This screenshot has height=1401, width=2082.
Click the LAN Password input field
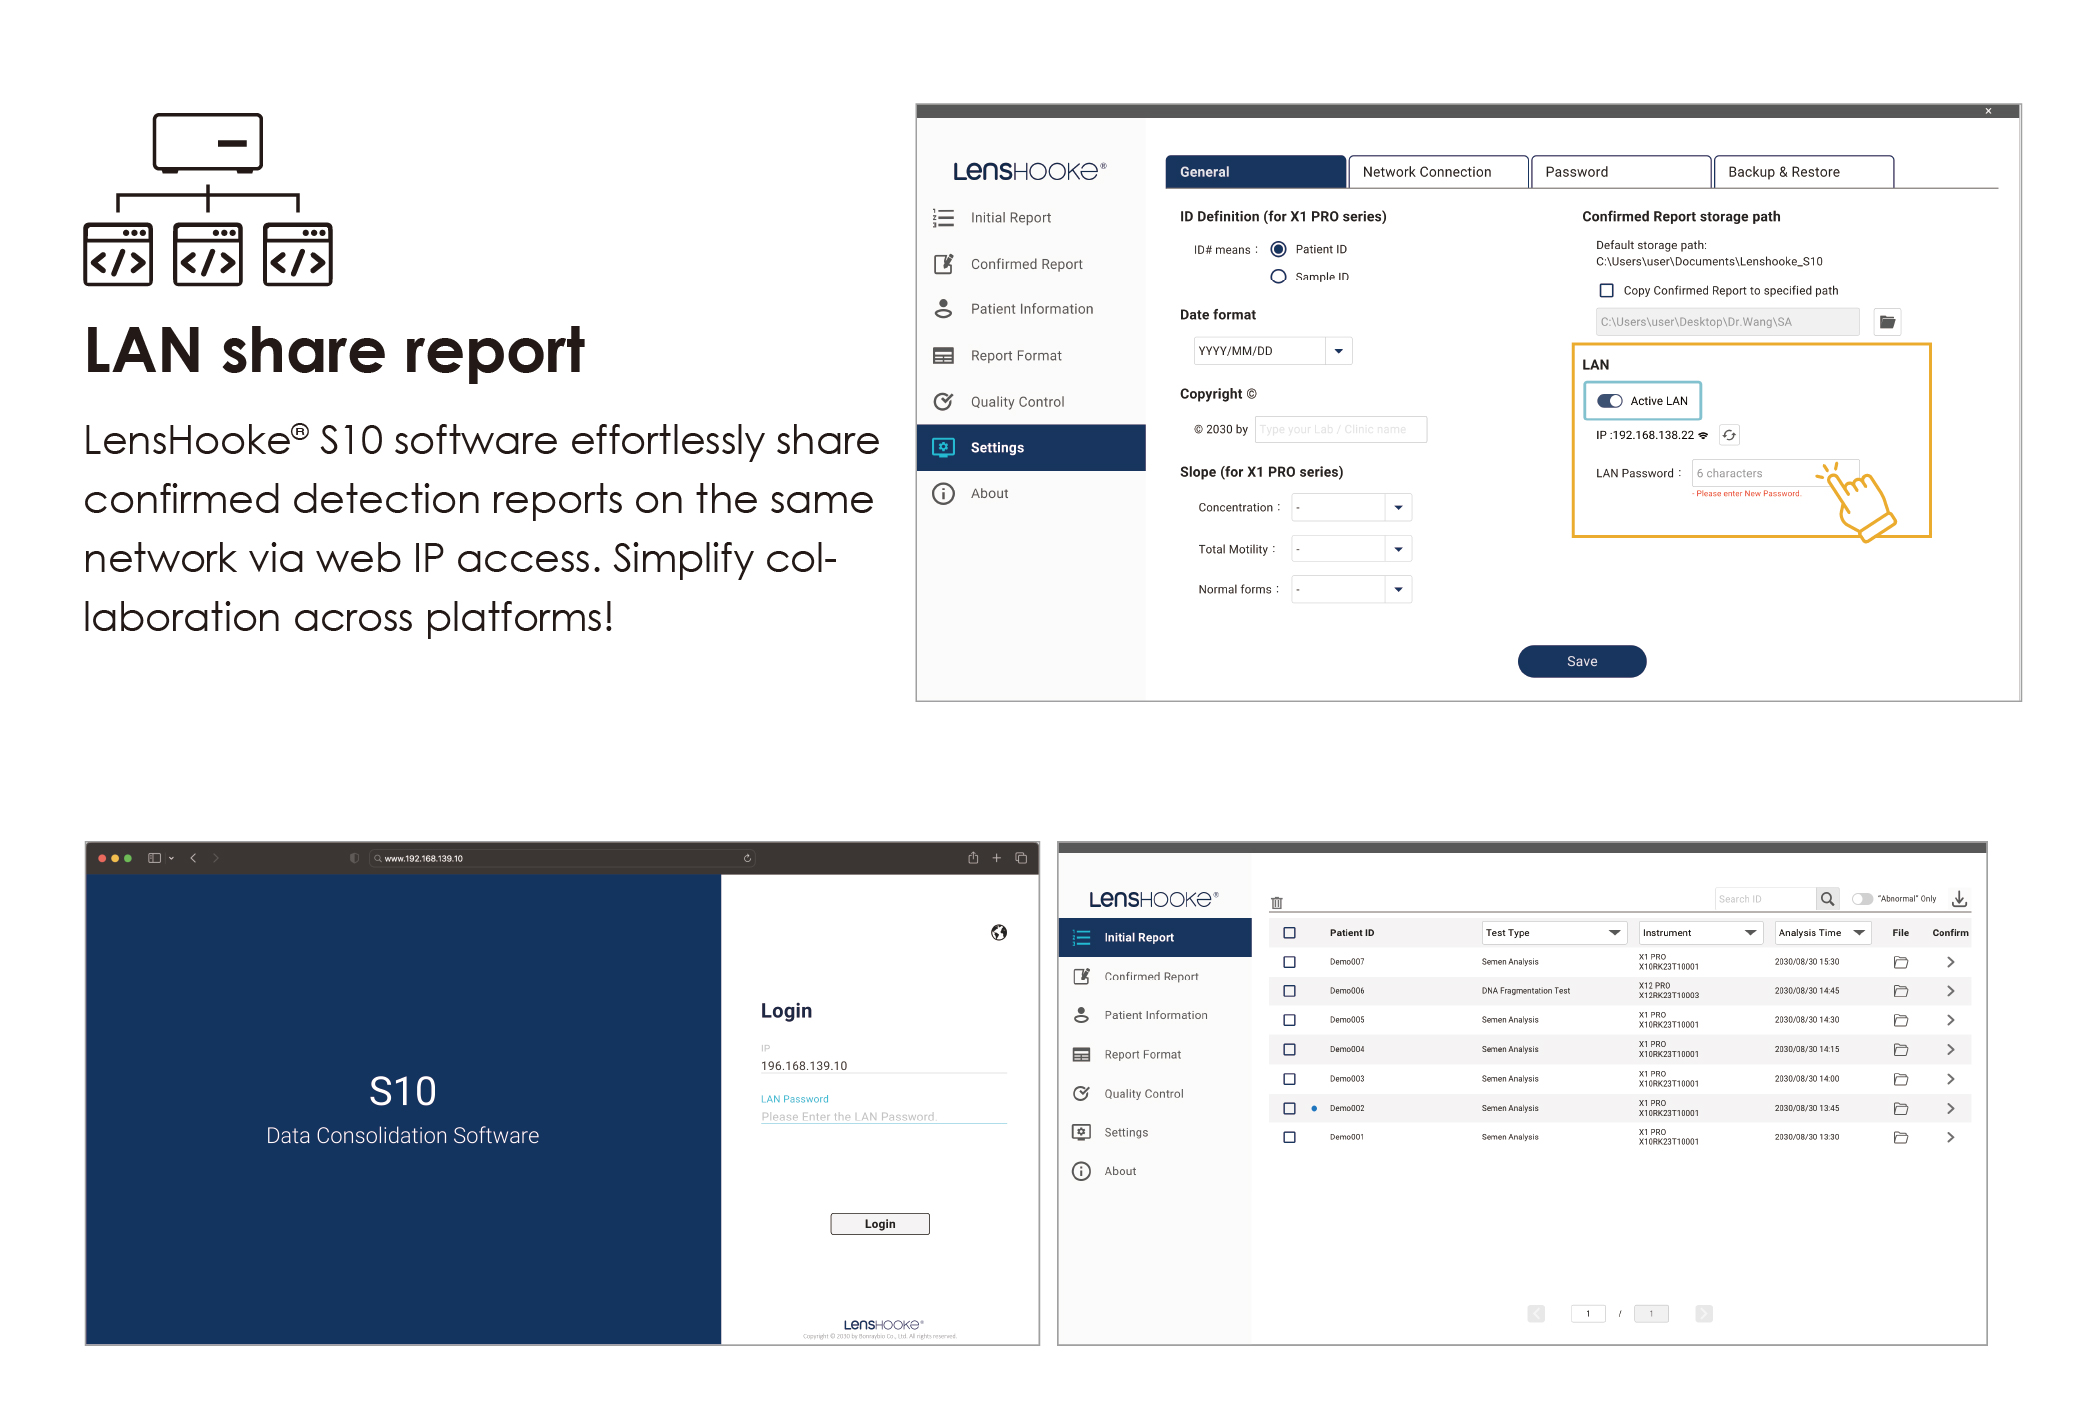pyautogui.click(x=1760, y=473)
